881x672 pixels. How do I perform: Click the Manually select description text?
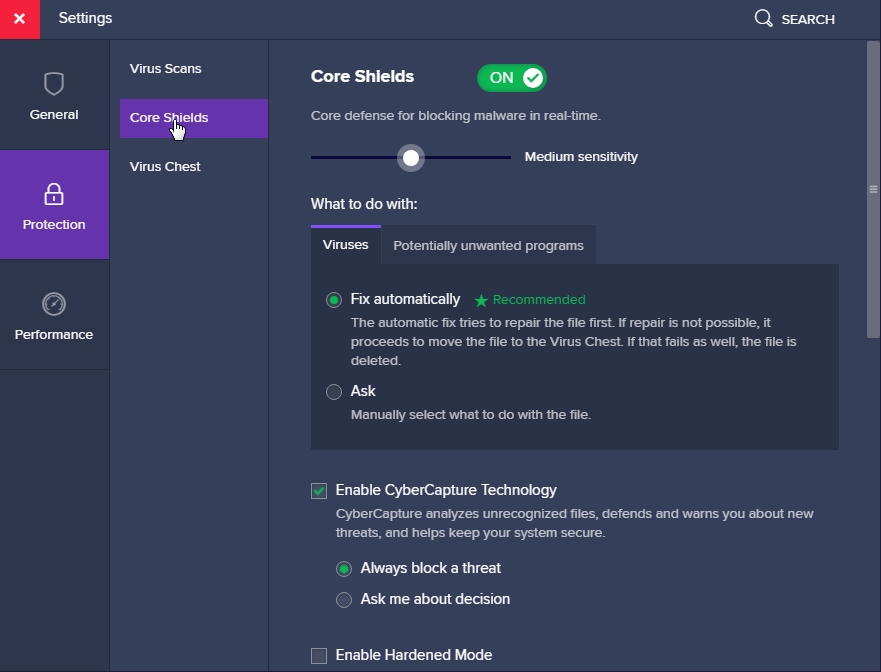[471, 415]
